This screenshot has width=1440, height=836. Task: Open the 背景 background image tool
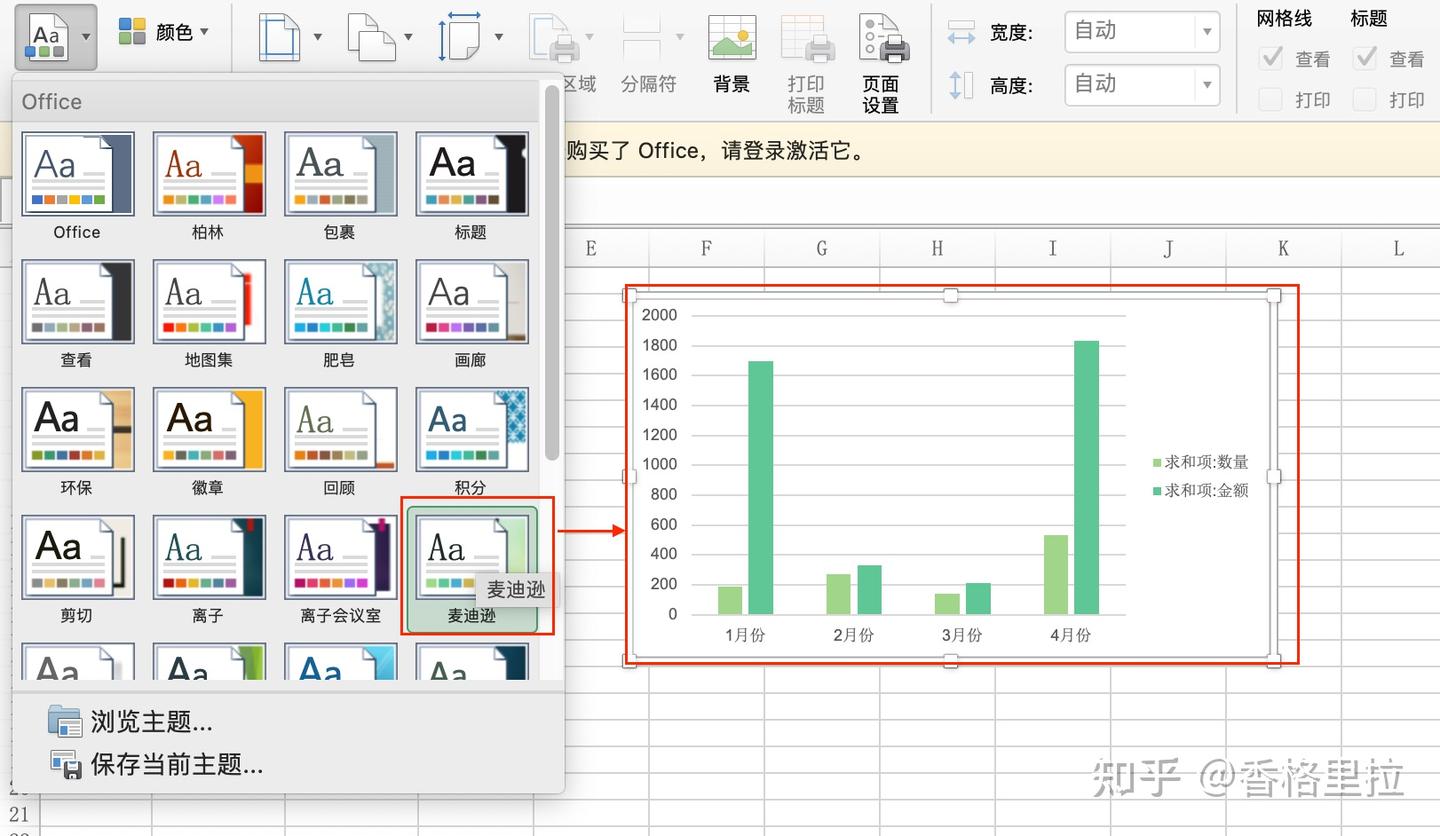click(732, 52)
